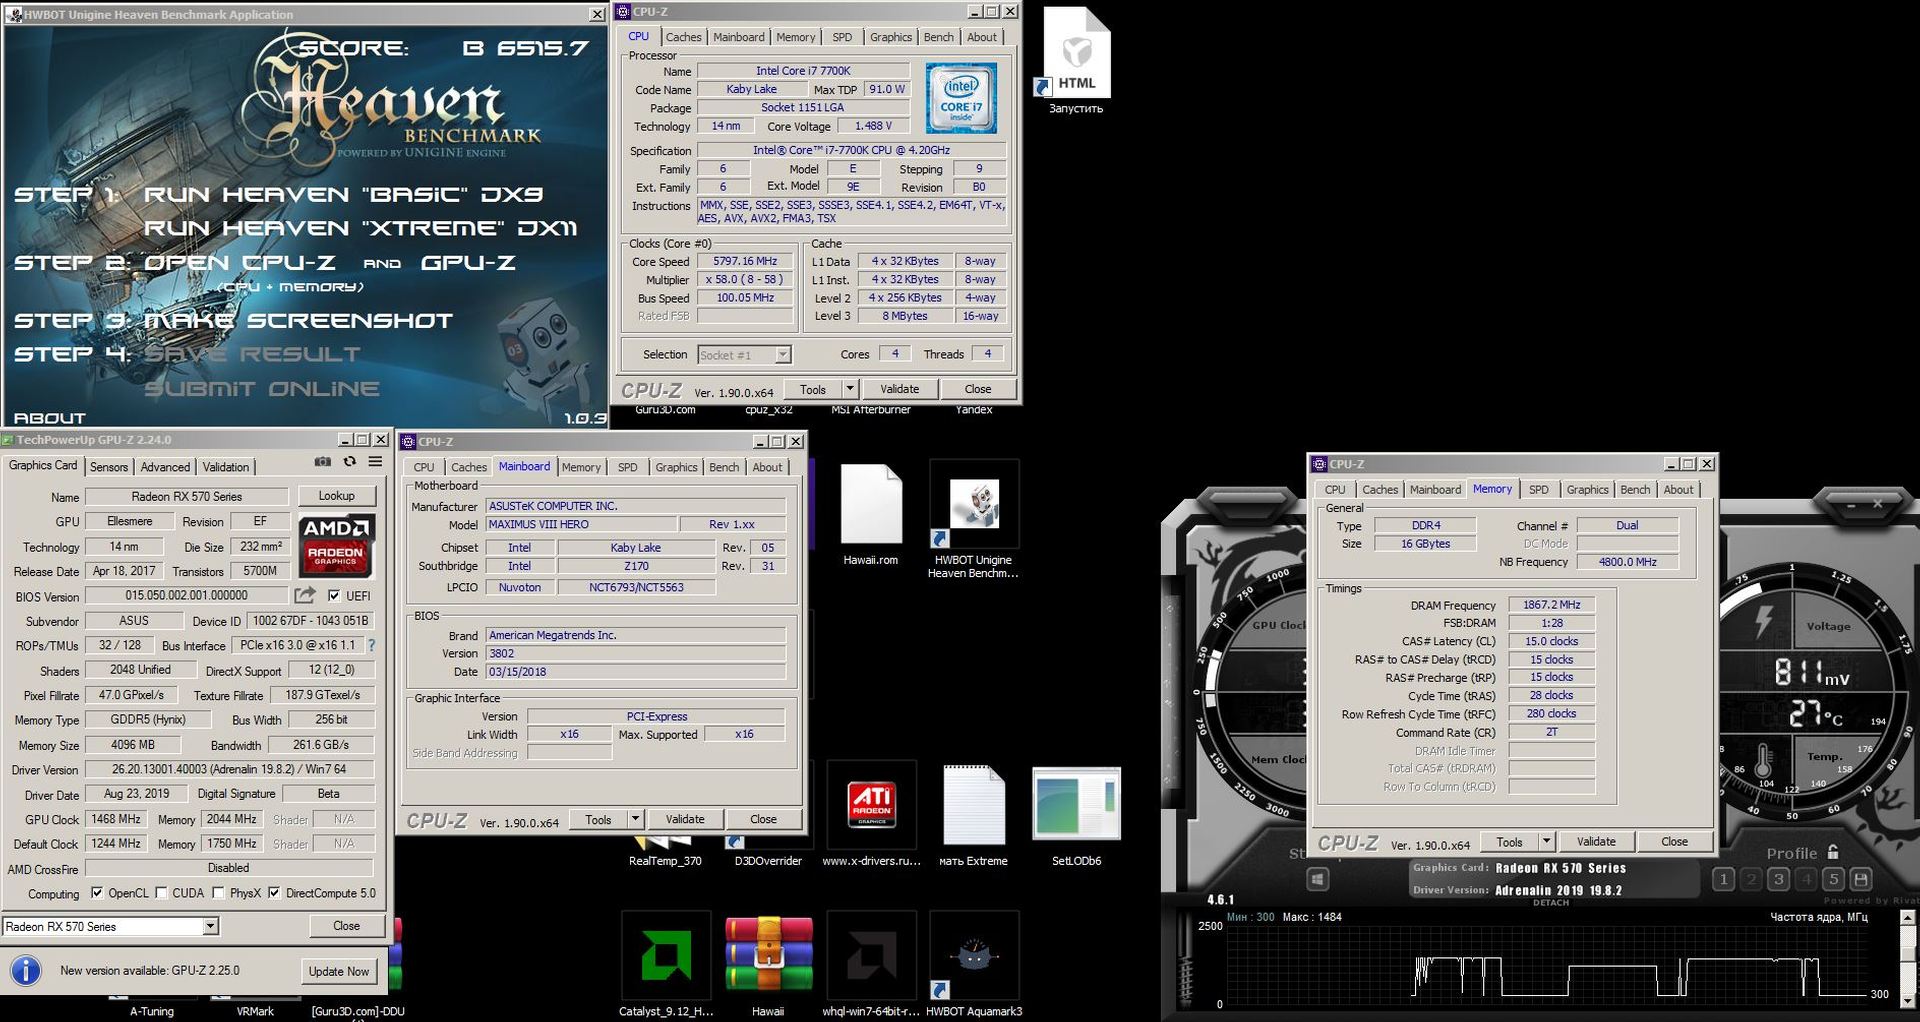1920x1022 pixels.
Task: Click the GPU-Z refresh icon
Action: click(349, 462)
